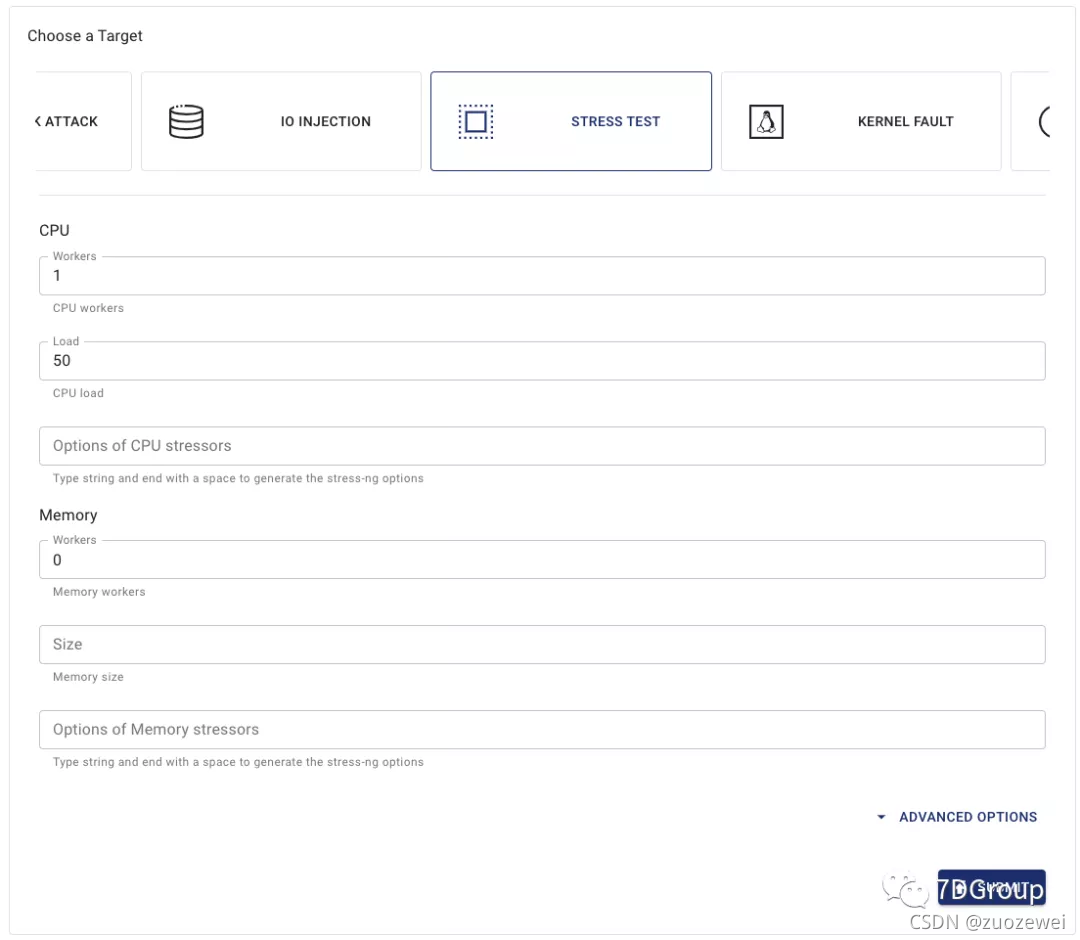Click the 'Memory' section heading
1080x940 pixels.
(x=68, y=515)
